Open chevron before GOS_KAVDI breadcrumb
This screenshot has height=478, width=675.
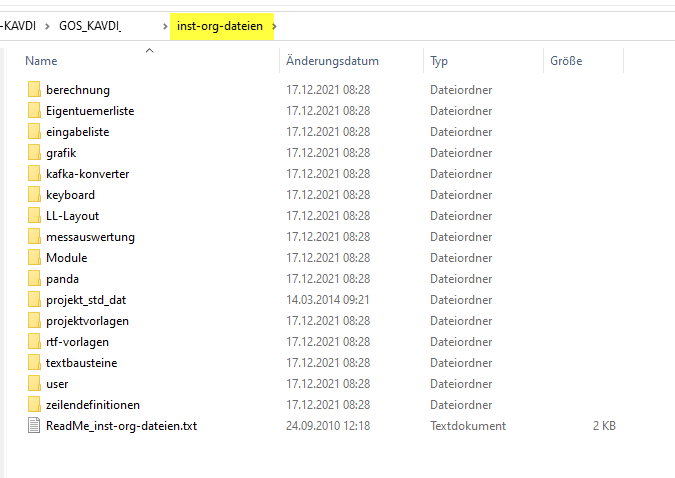click(47, 26)
